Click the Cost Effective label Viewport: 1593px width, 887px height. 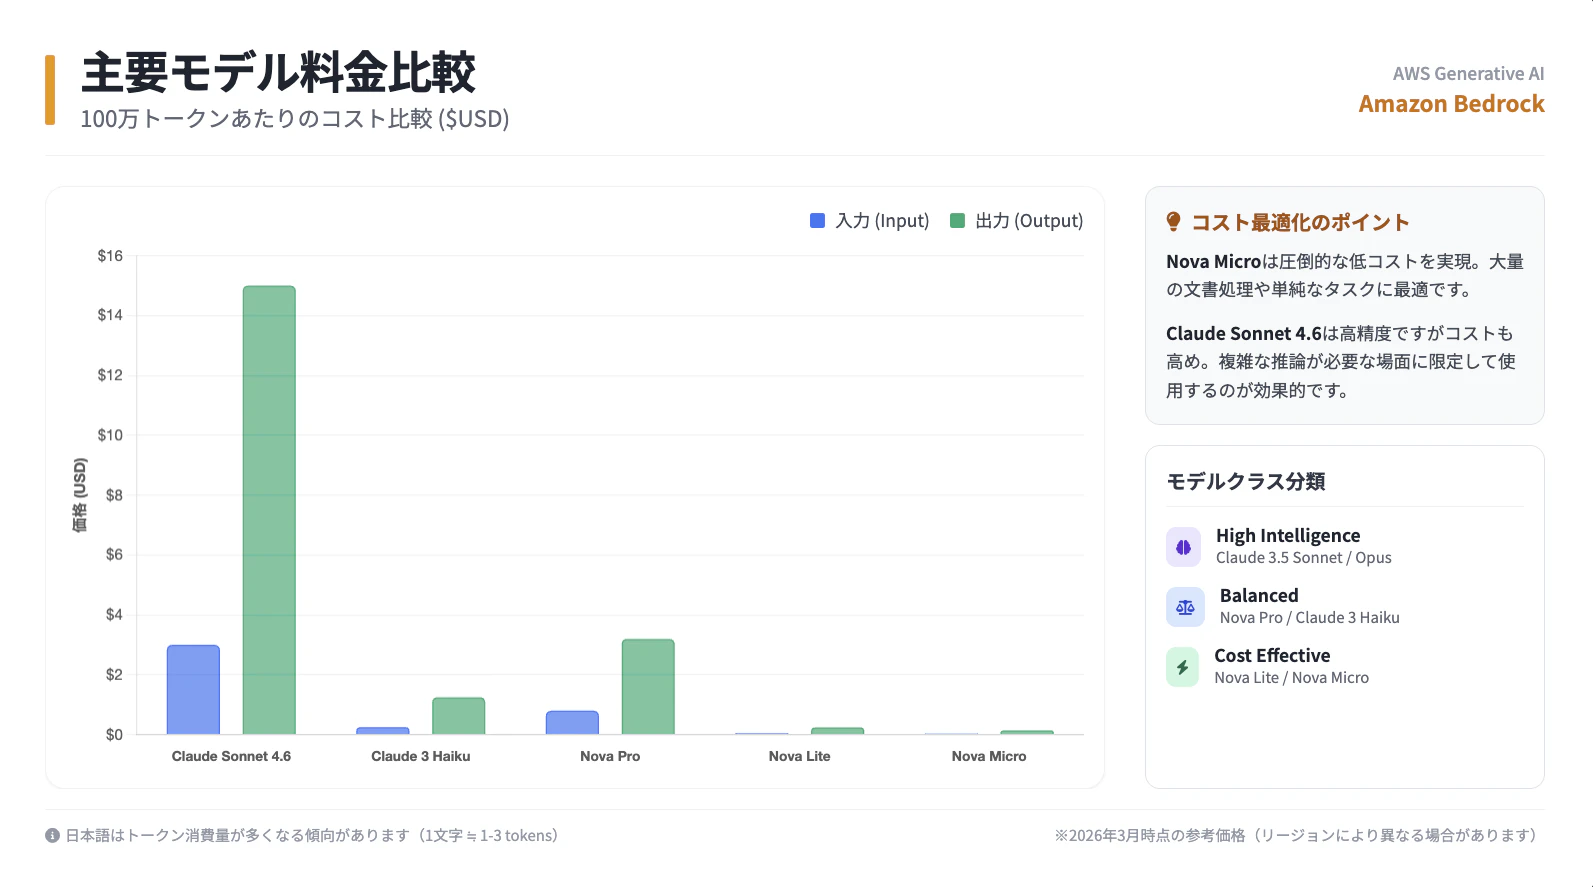[1272, 656]
